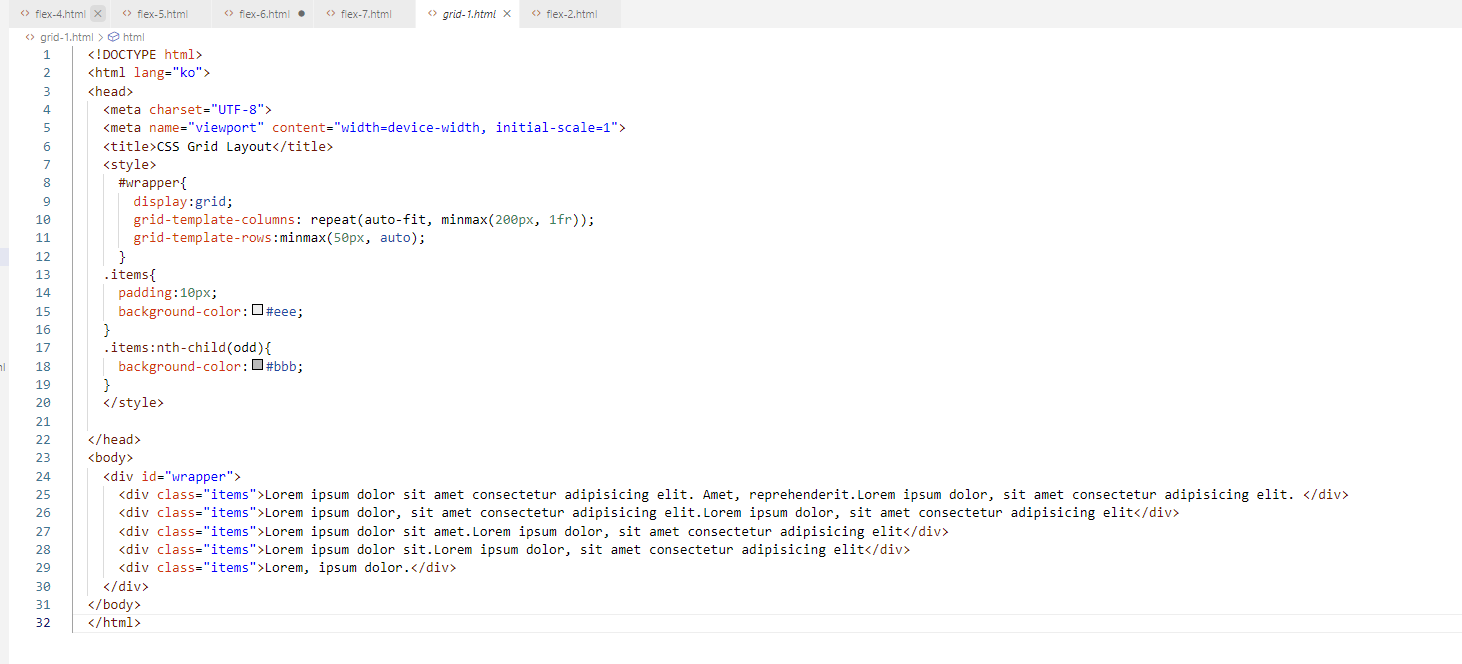Click the html cube icon in breadcrumb

point(114,37)
